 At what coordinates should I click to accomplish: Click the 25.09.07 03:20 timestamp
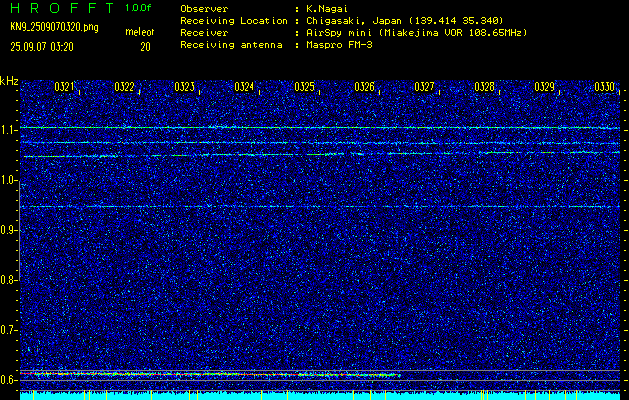point(42,47)
